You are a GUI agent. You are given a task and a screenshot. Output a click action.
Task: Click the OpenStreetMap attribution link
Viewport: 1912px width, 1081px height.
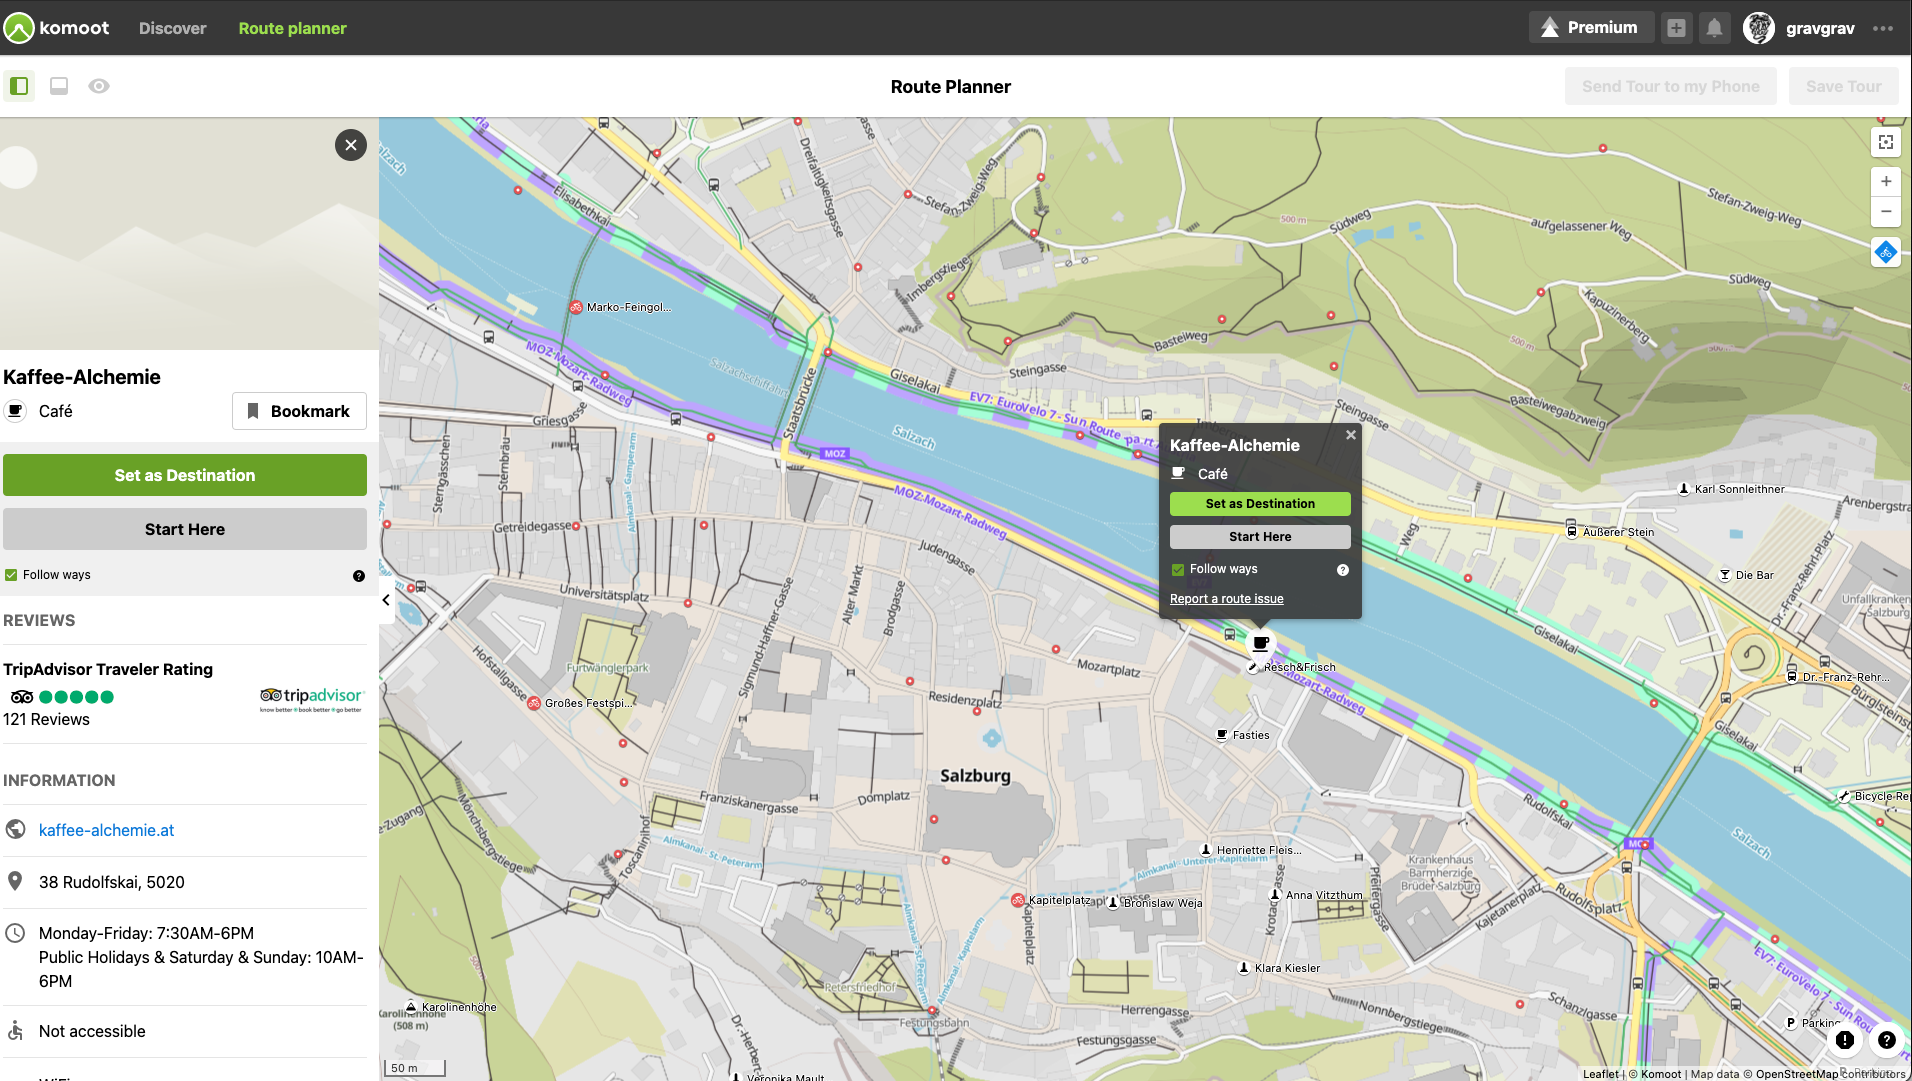[1797, 1074]
